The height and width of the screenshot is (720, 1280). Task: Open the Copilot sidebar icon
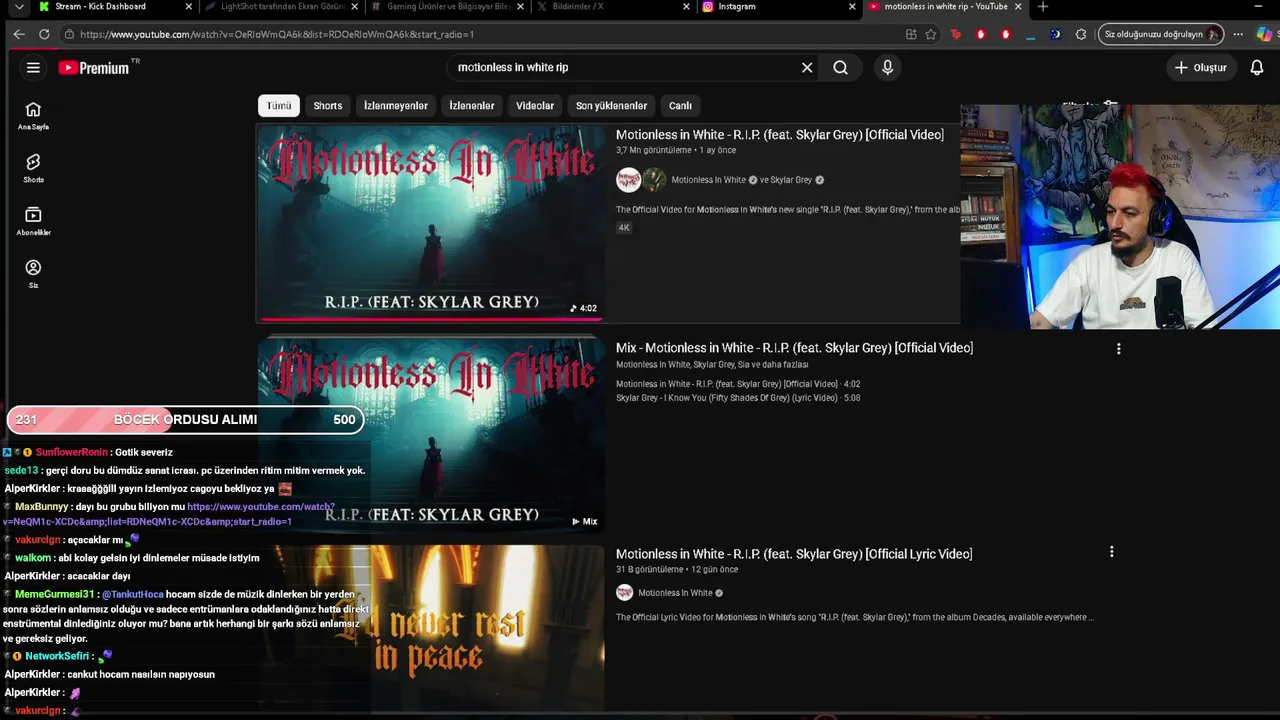pyautogui.click(x=1265, y=34)
